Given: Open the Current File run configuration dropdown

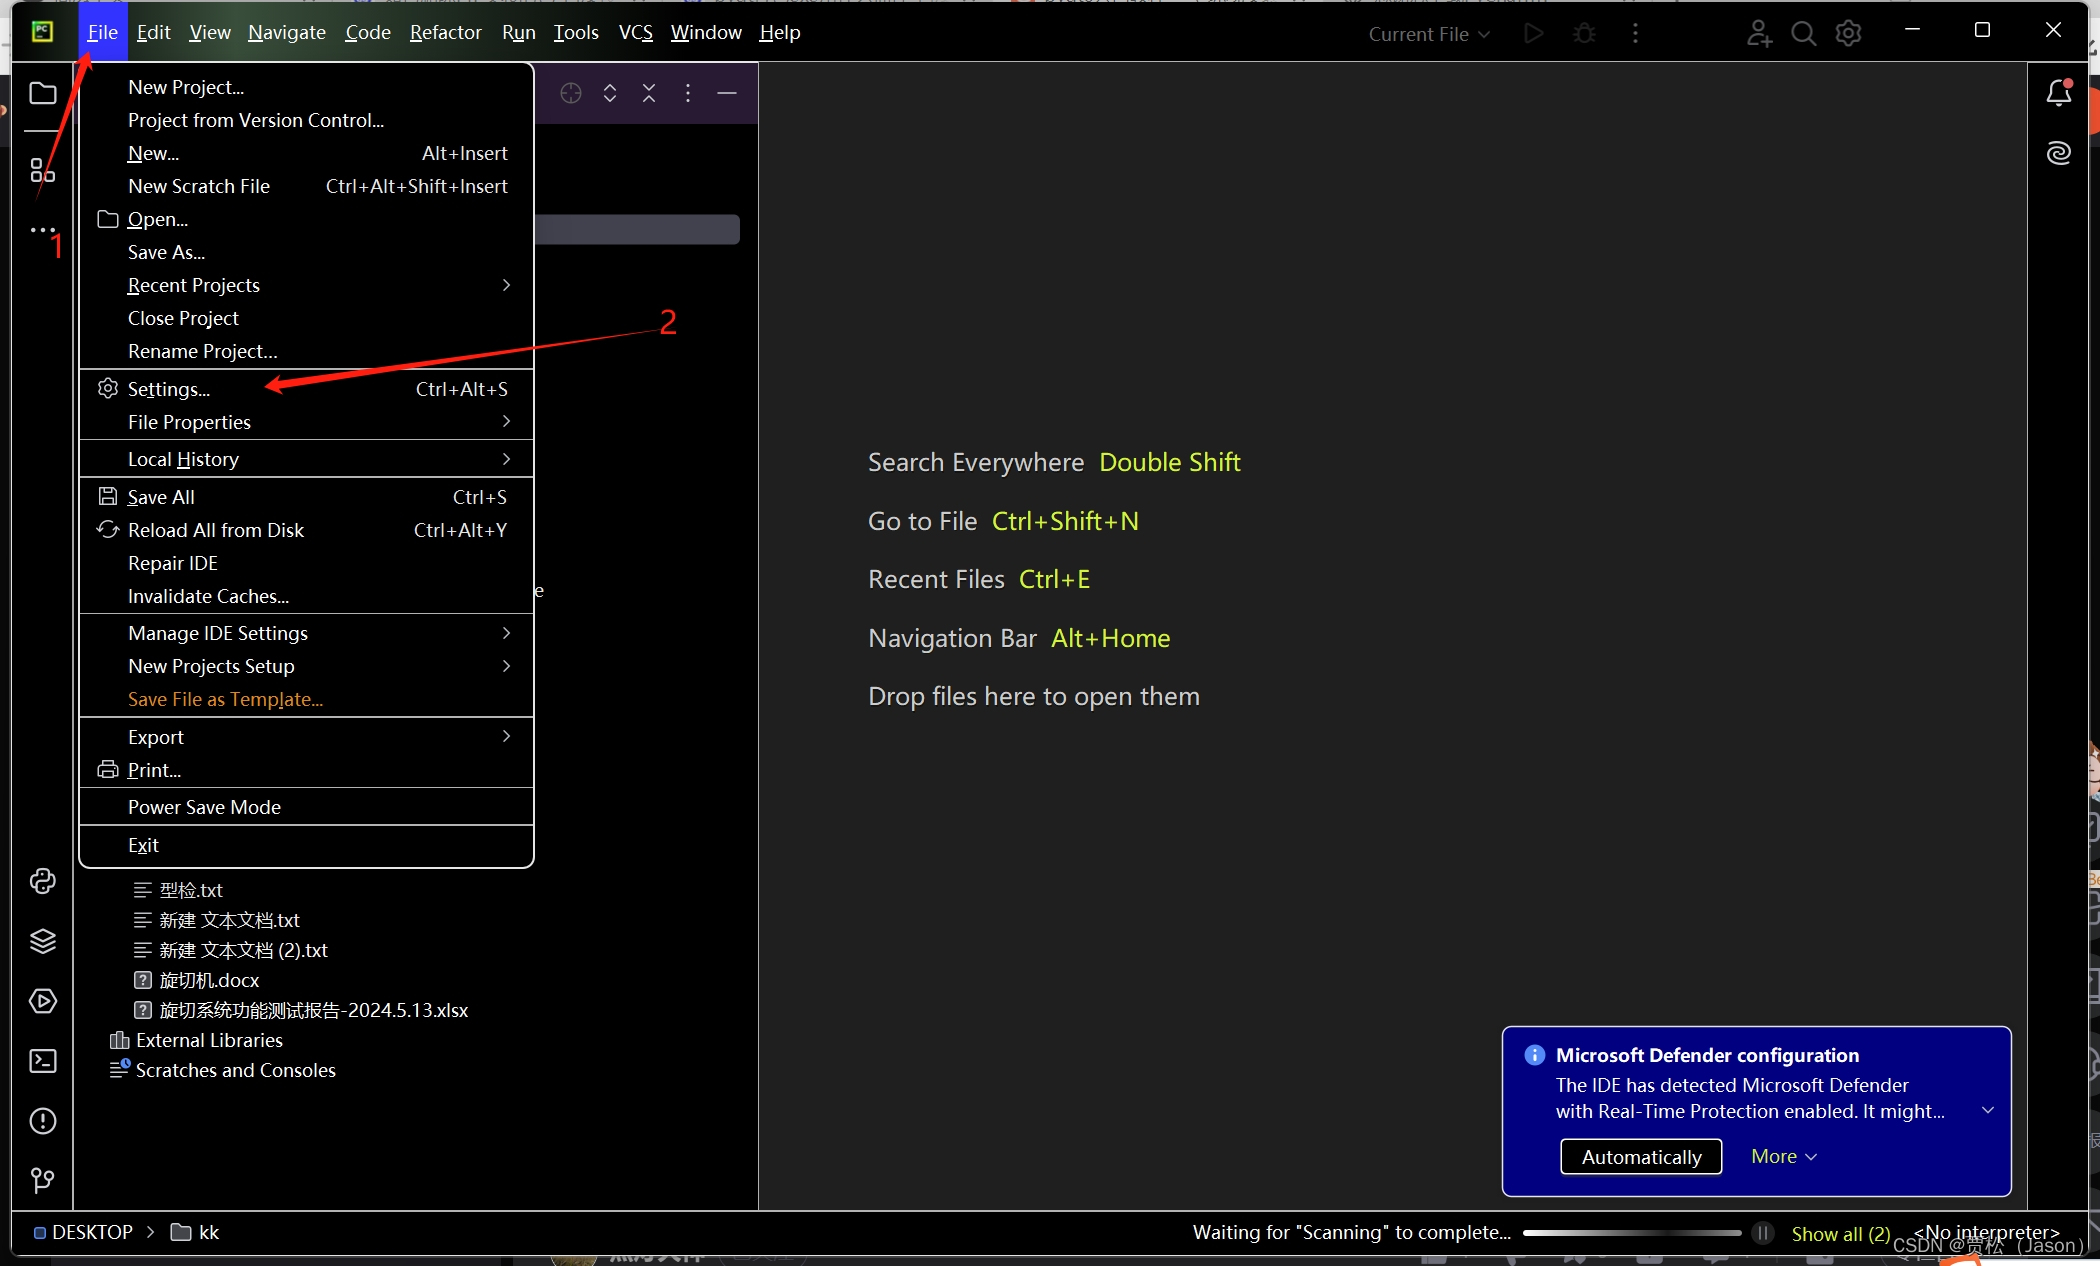Looking at the screenshot, I should click(1428, 33).
